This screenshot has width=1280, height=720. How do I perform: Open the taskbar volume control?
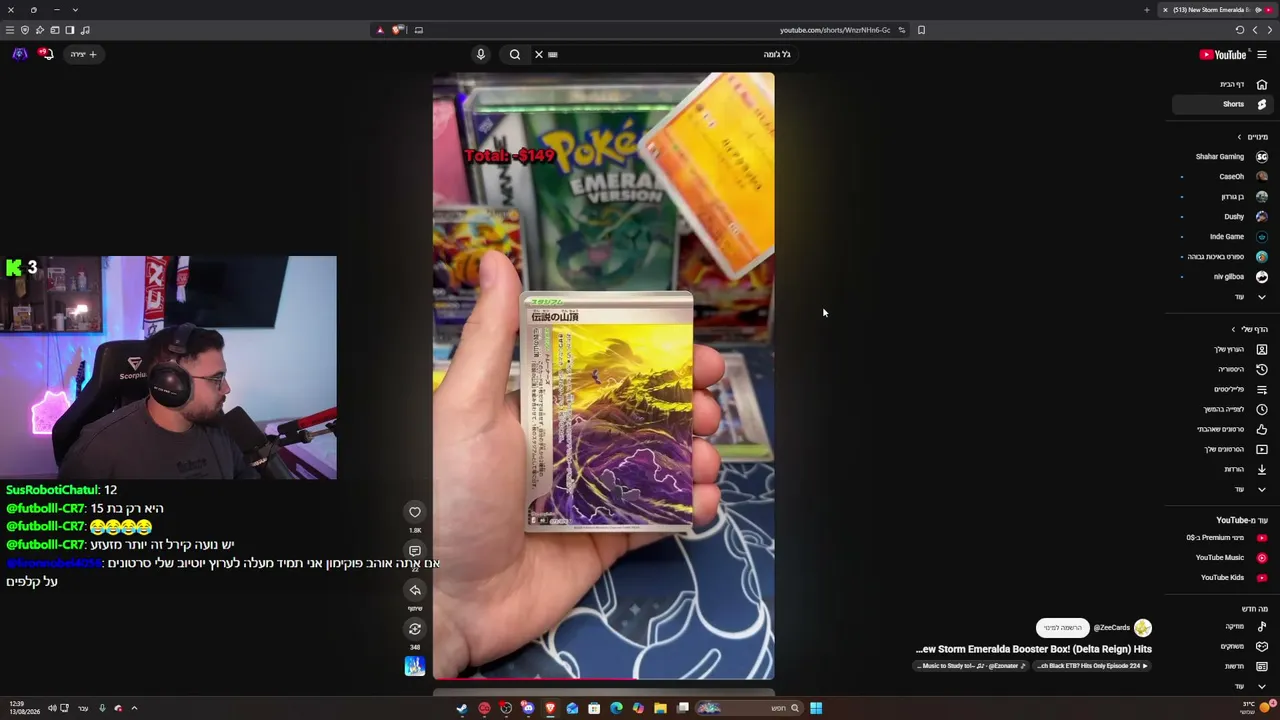(52, 708)
